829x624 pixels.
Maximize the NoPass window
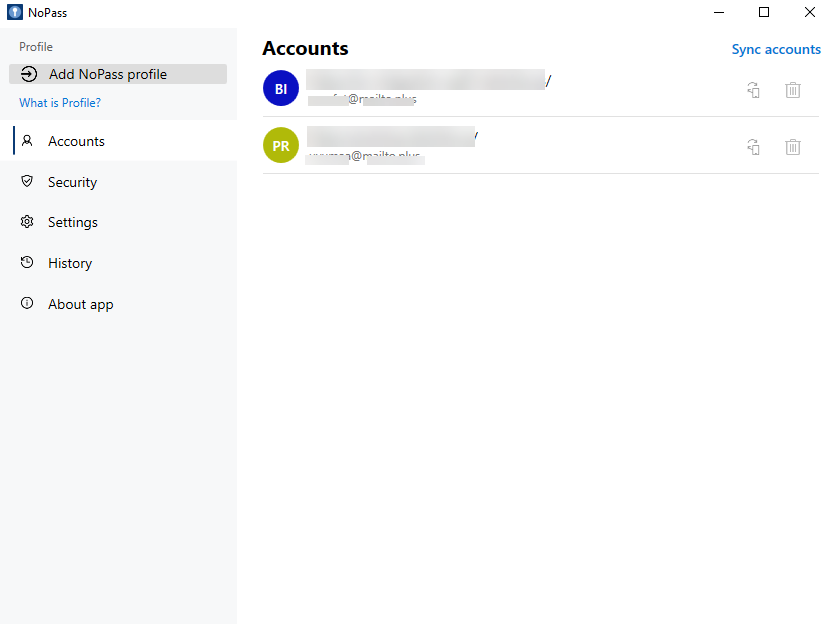pos(764,13)
